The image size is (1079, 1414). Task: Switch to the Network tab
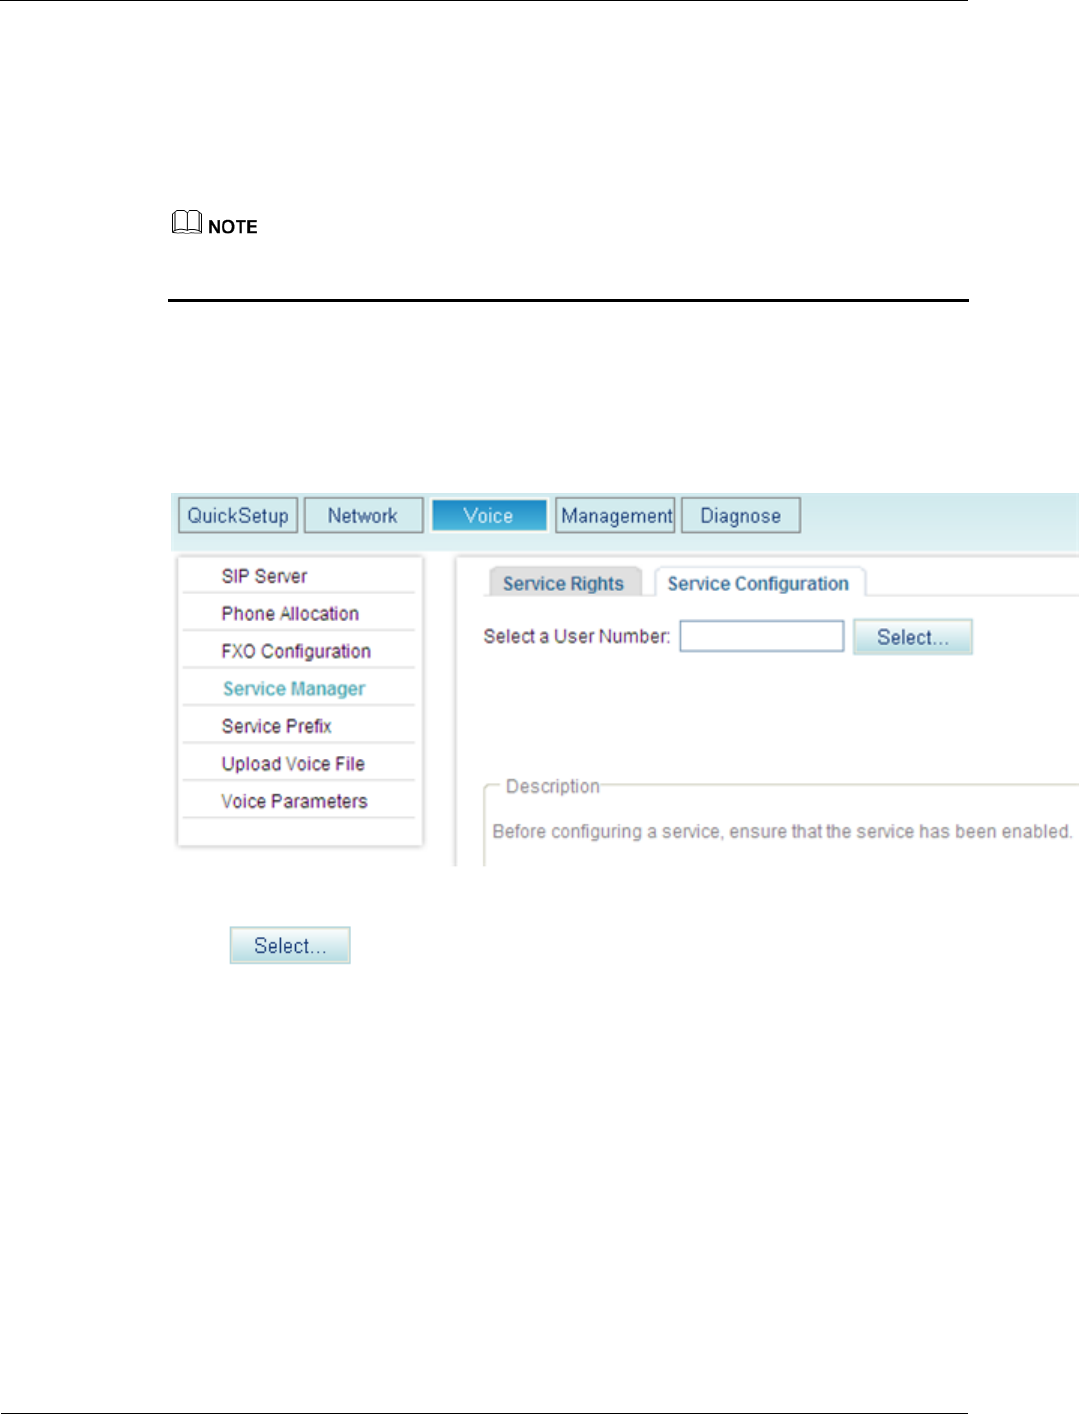coord(363,516)
